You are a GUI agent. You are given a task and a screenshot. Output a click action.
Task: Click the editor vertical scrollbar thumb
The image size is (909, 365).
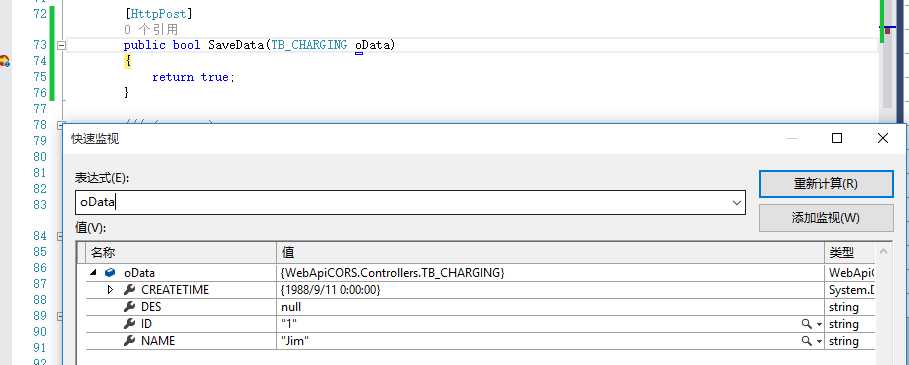888,70
